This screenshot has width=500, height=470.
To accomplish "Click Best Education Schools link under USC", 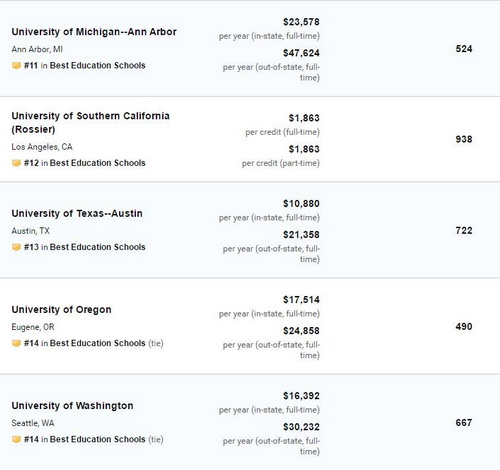I will tap(98, 163).
